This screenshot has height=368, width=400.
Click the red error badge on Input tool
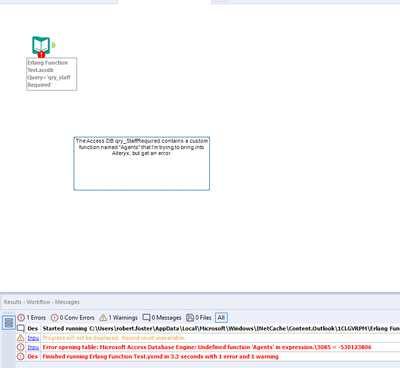click(x=41, y=54)
